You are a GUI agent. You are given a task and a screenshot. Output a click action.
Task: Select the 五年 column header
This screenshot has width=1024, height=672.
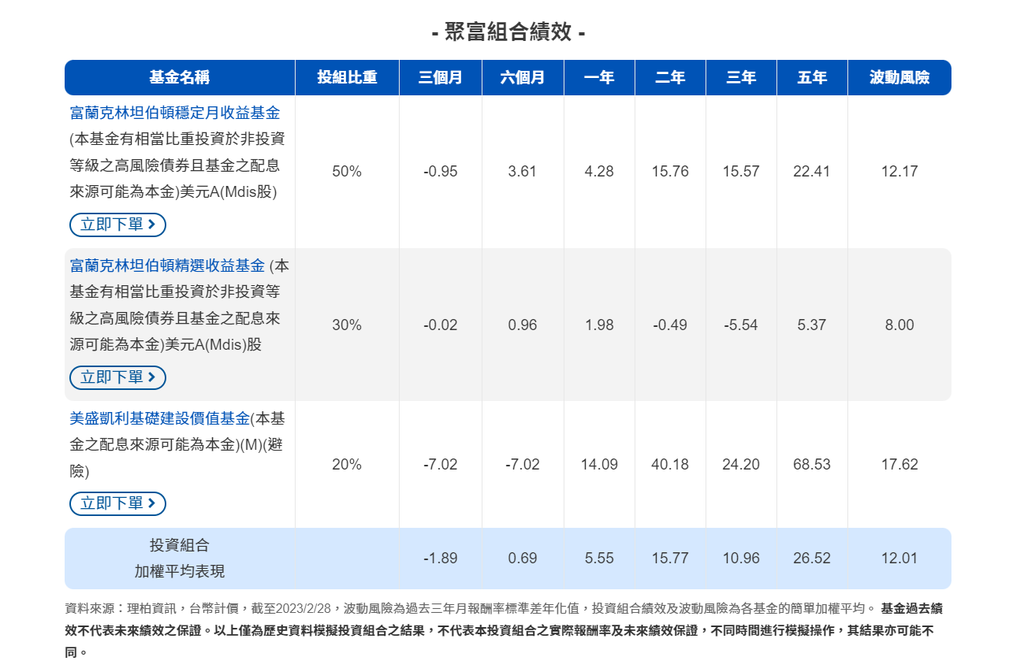click(812, 78)
